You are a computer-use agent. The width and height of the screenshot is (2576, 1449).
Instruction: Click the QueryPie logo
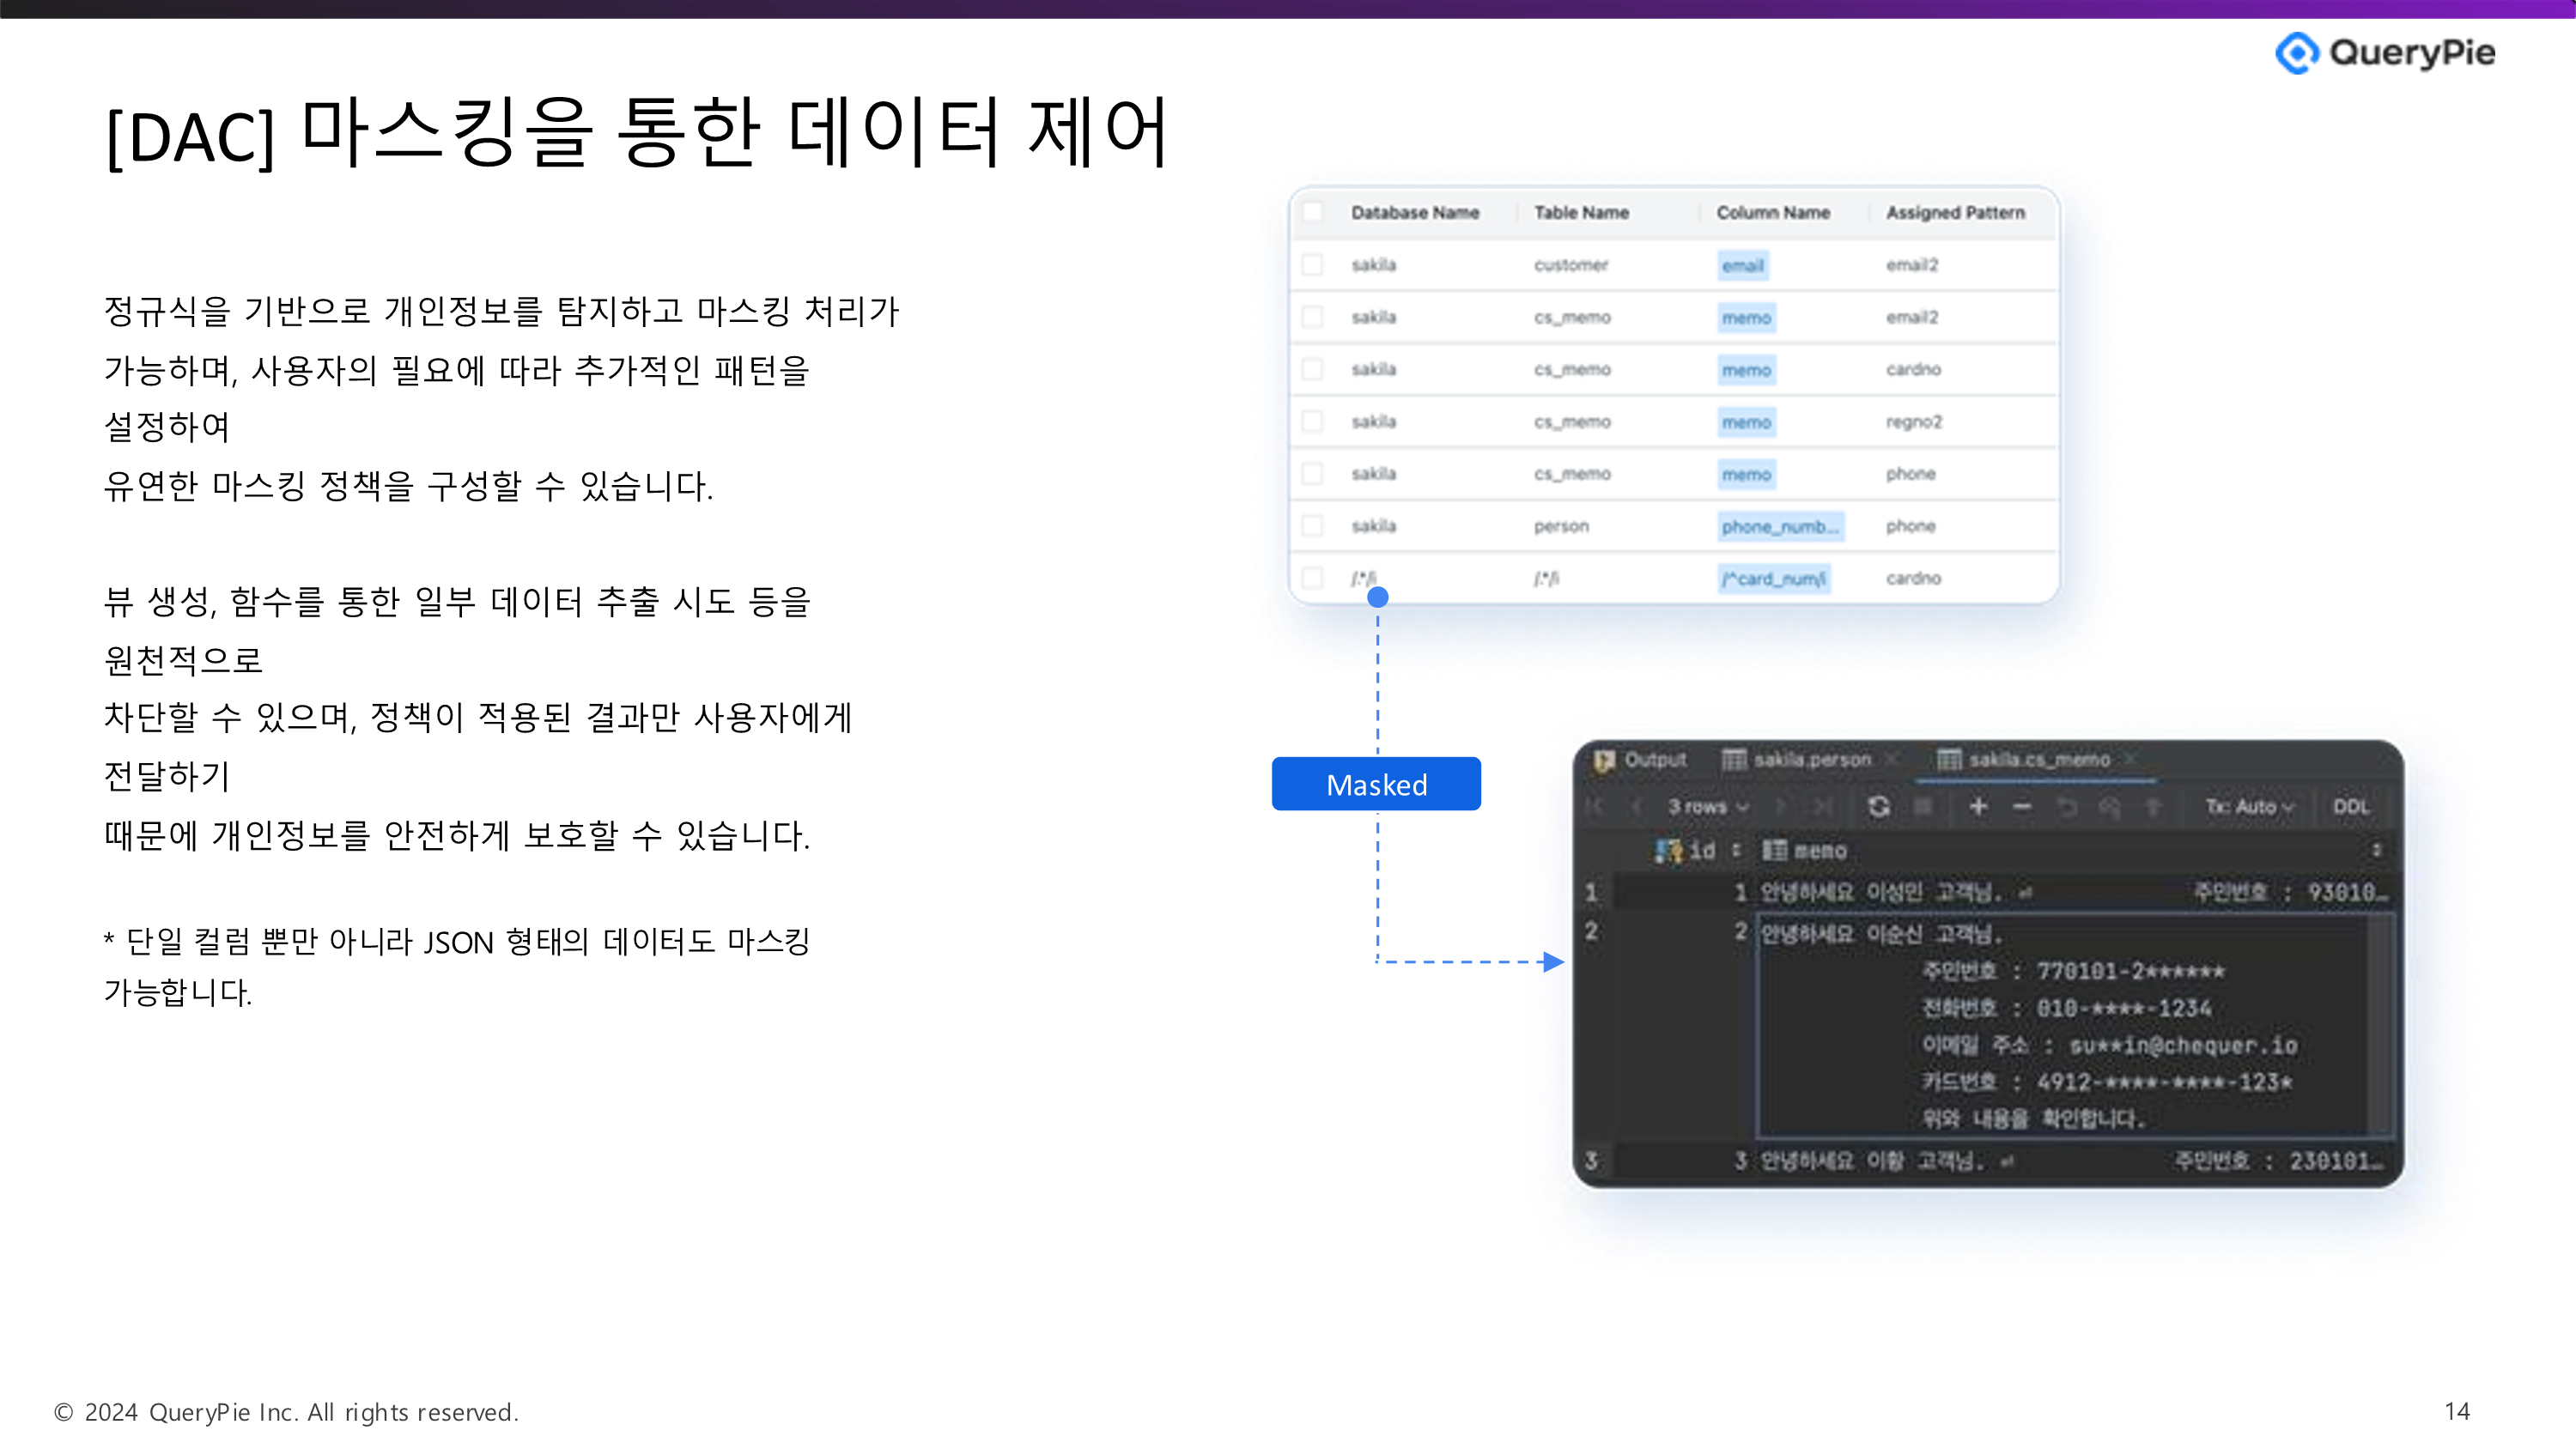pos(2385,52)
